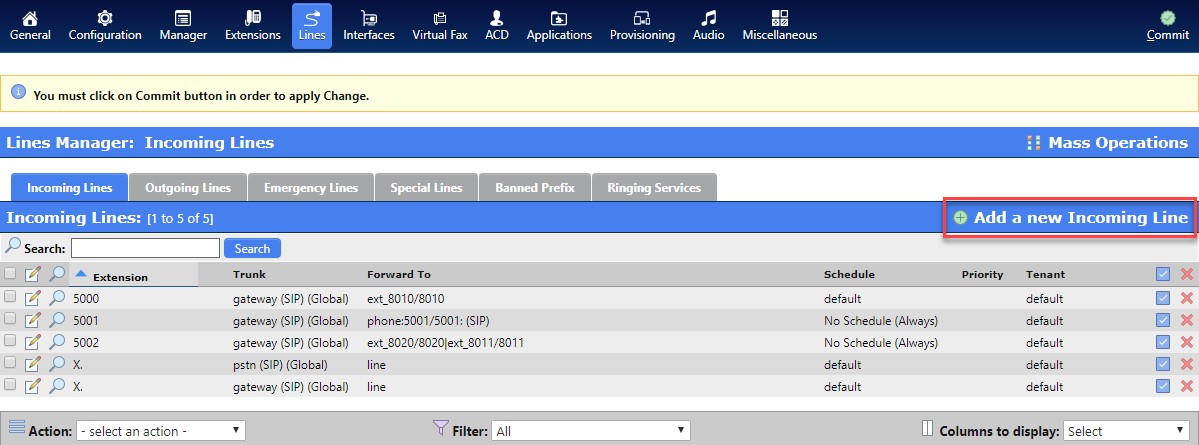1199x445 pixels.
Task: Click the Audio music note icon
Action: click(708, 18)
